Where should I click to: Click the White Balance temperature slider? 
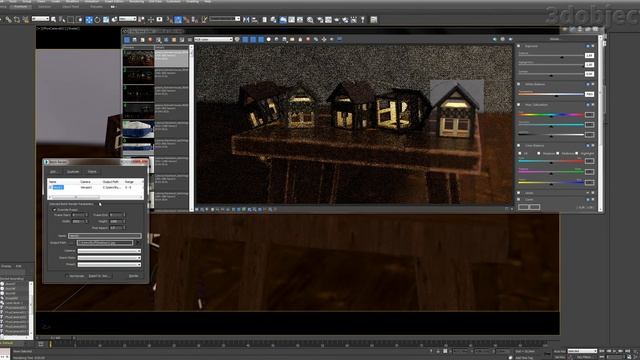click(551, 94)
